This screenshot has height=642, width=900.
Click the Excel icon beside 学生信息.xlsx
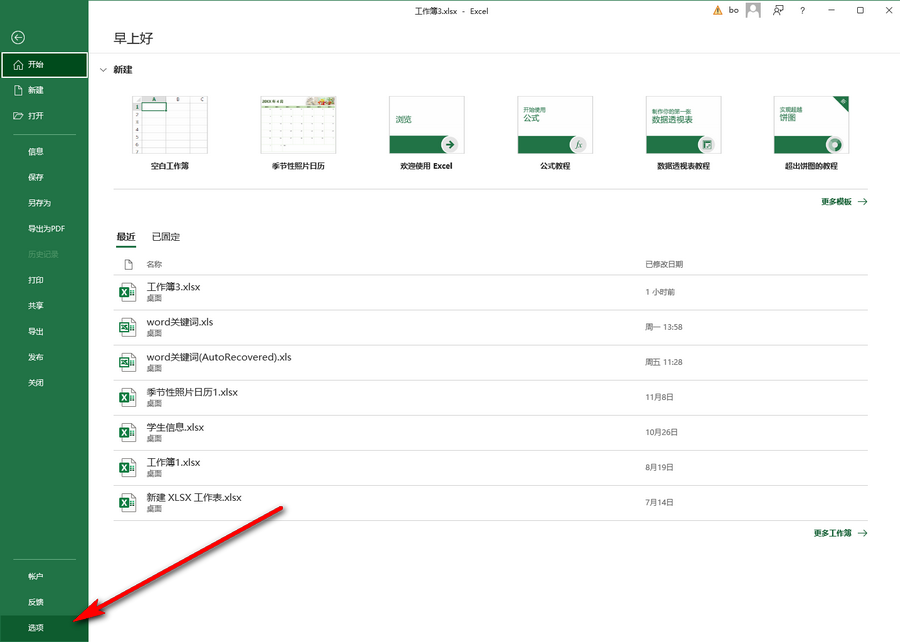click(127, 431)
